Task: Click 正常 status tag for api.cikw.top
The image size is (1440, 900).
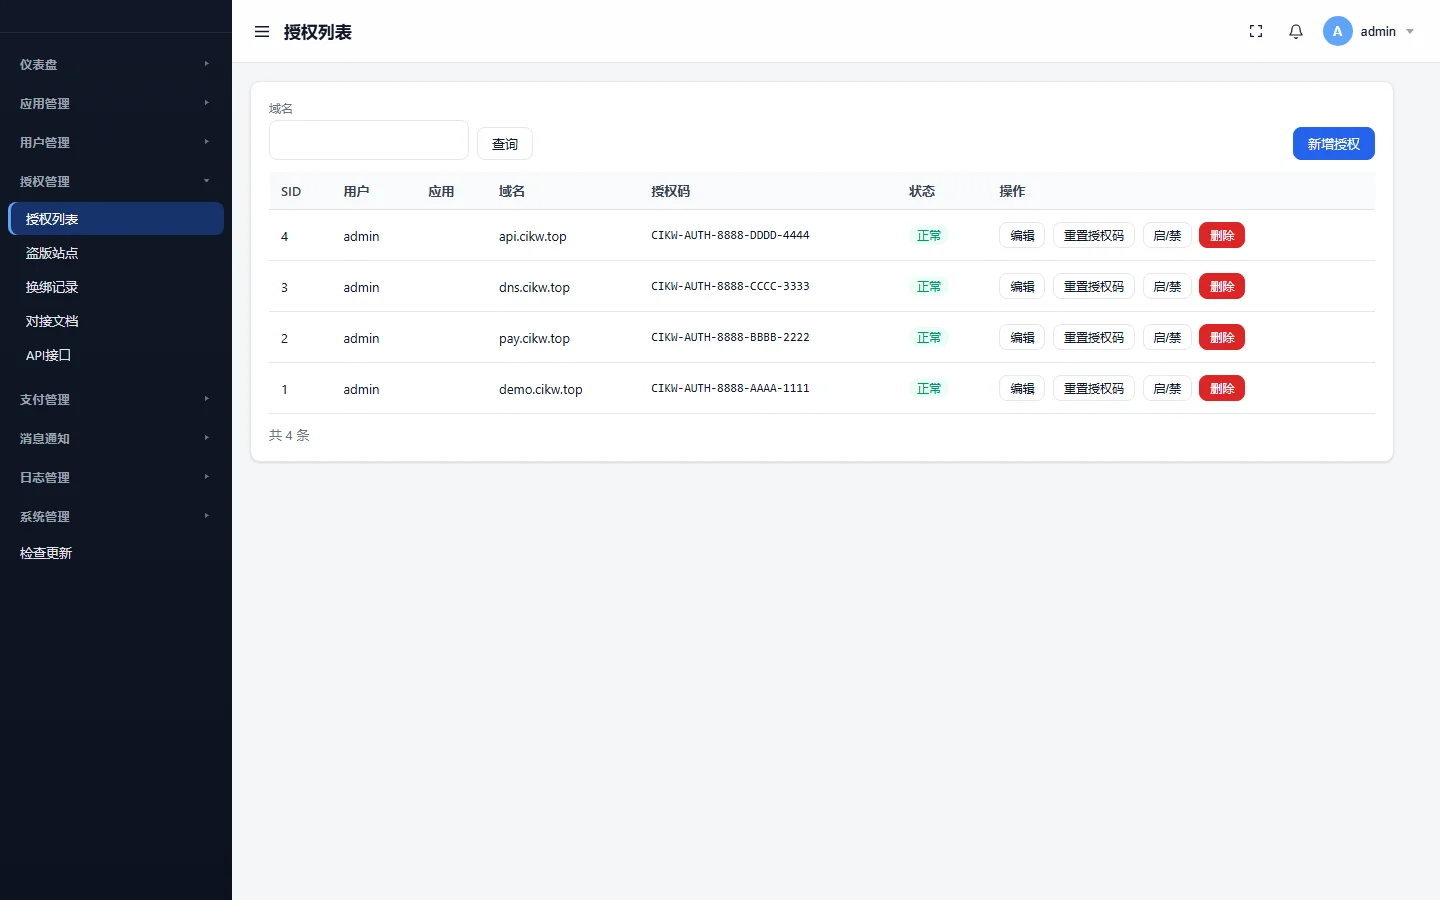Action: 929,235
